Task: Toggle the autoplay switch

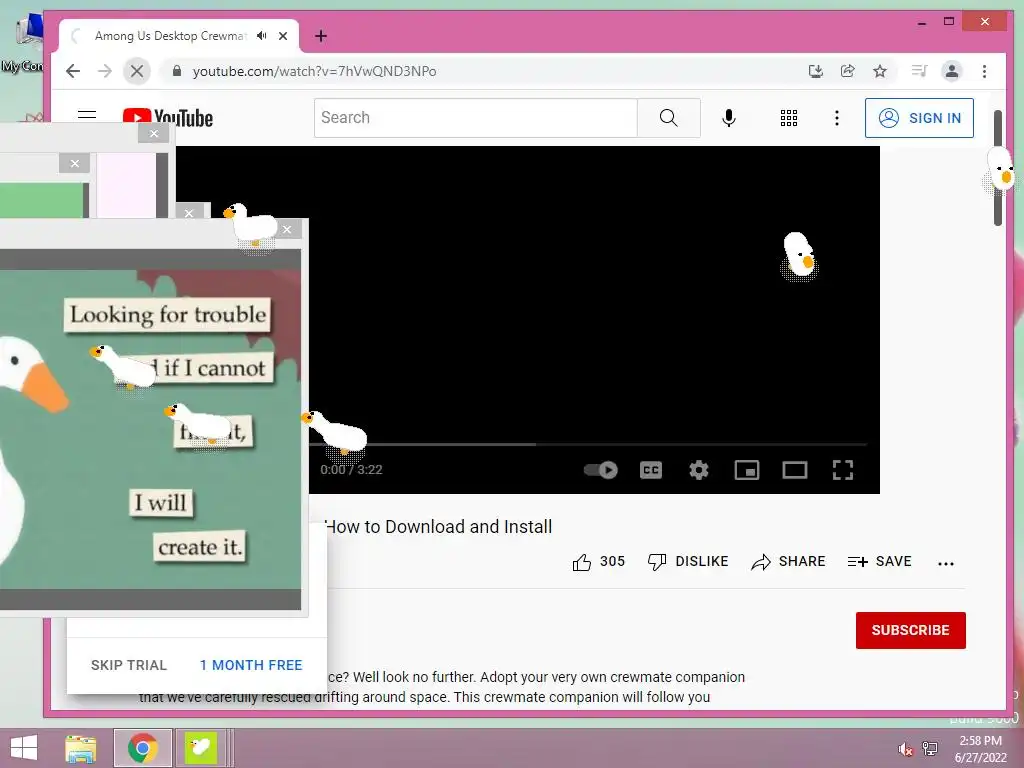Action: (601, 470)
